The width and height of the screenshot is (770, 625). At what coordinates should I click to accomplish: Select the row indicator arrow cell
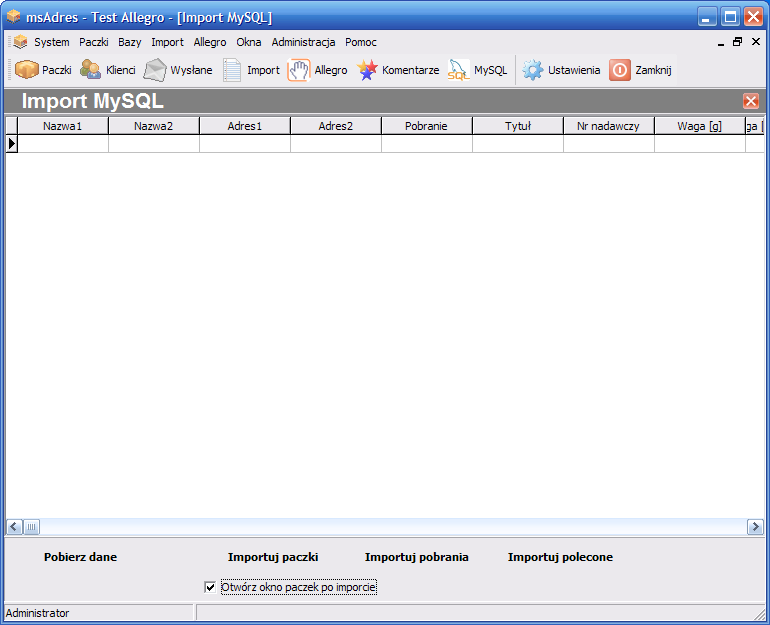click(12, 144)
